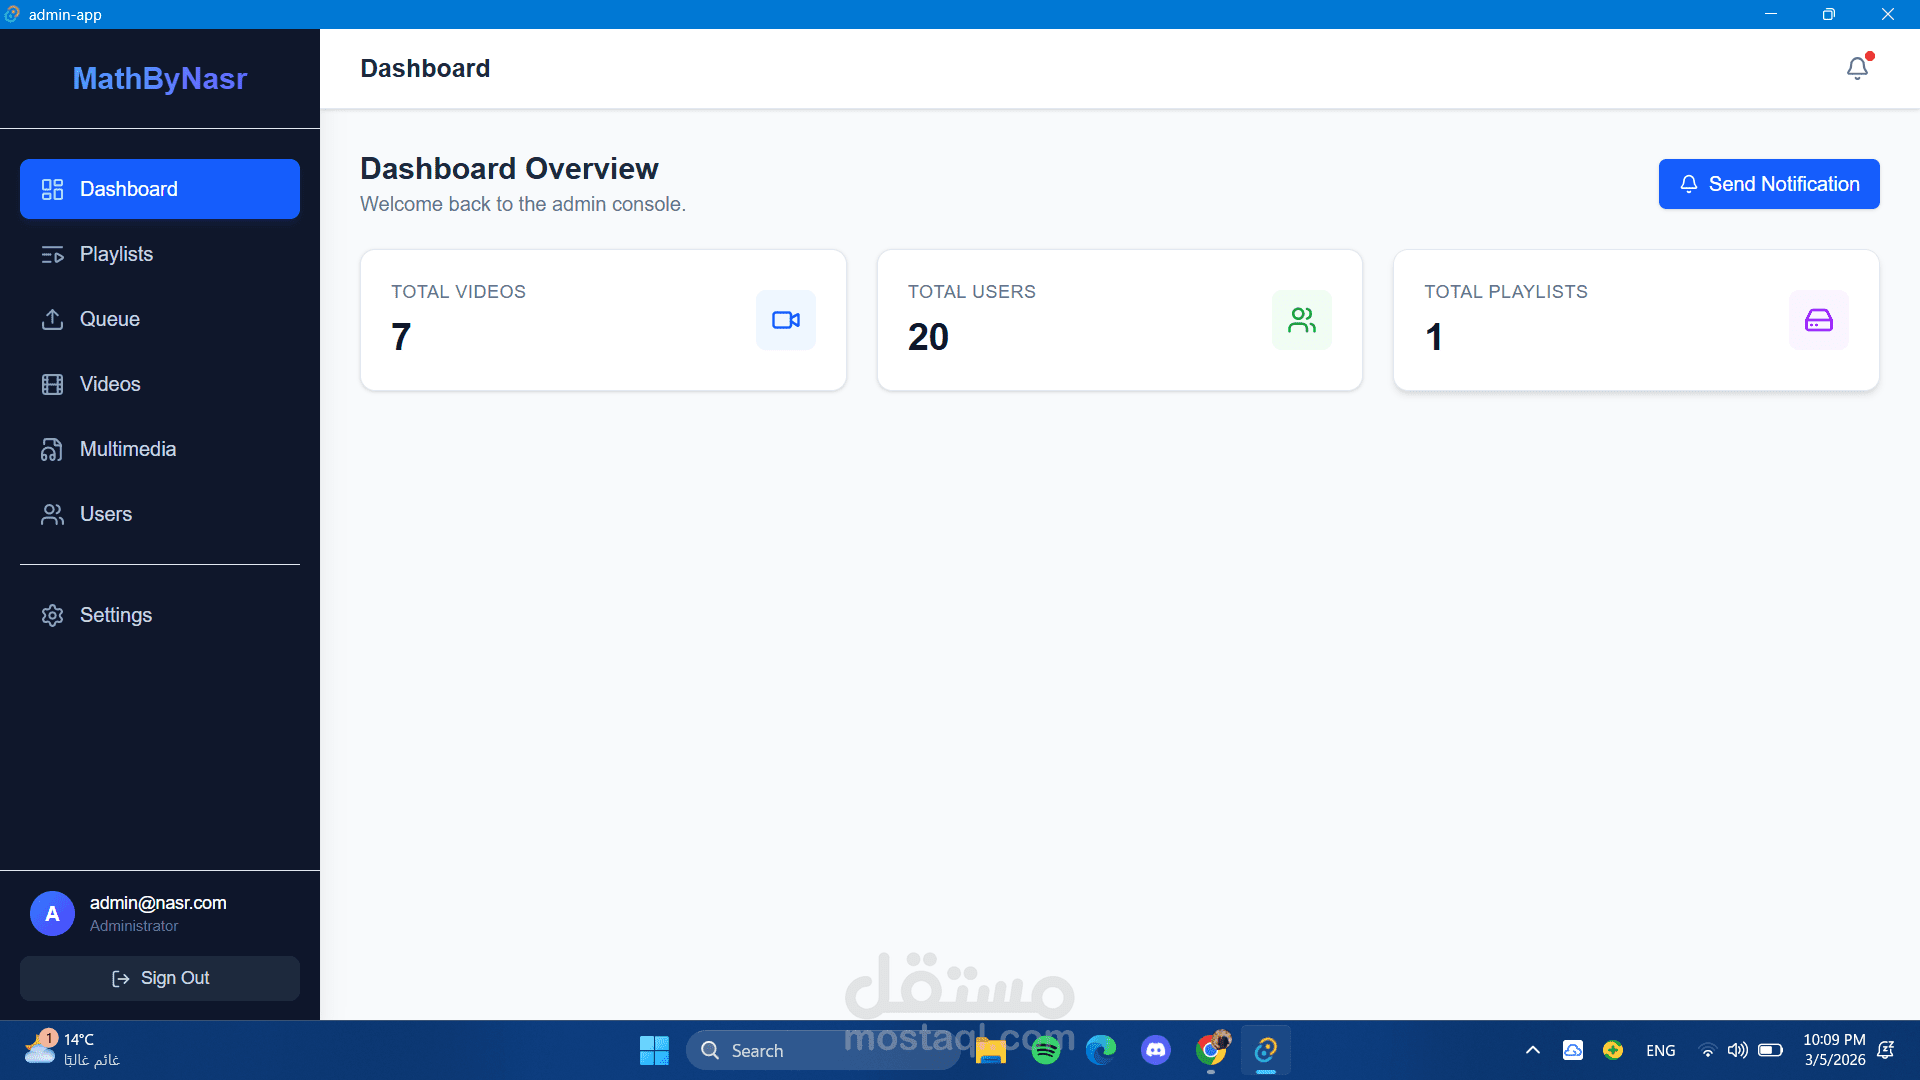Open the Videos section

click(109, 384)
